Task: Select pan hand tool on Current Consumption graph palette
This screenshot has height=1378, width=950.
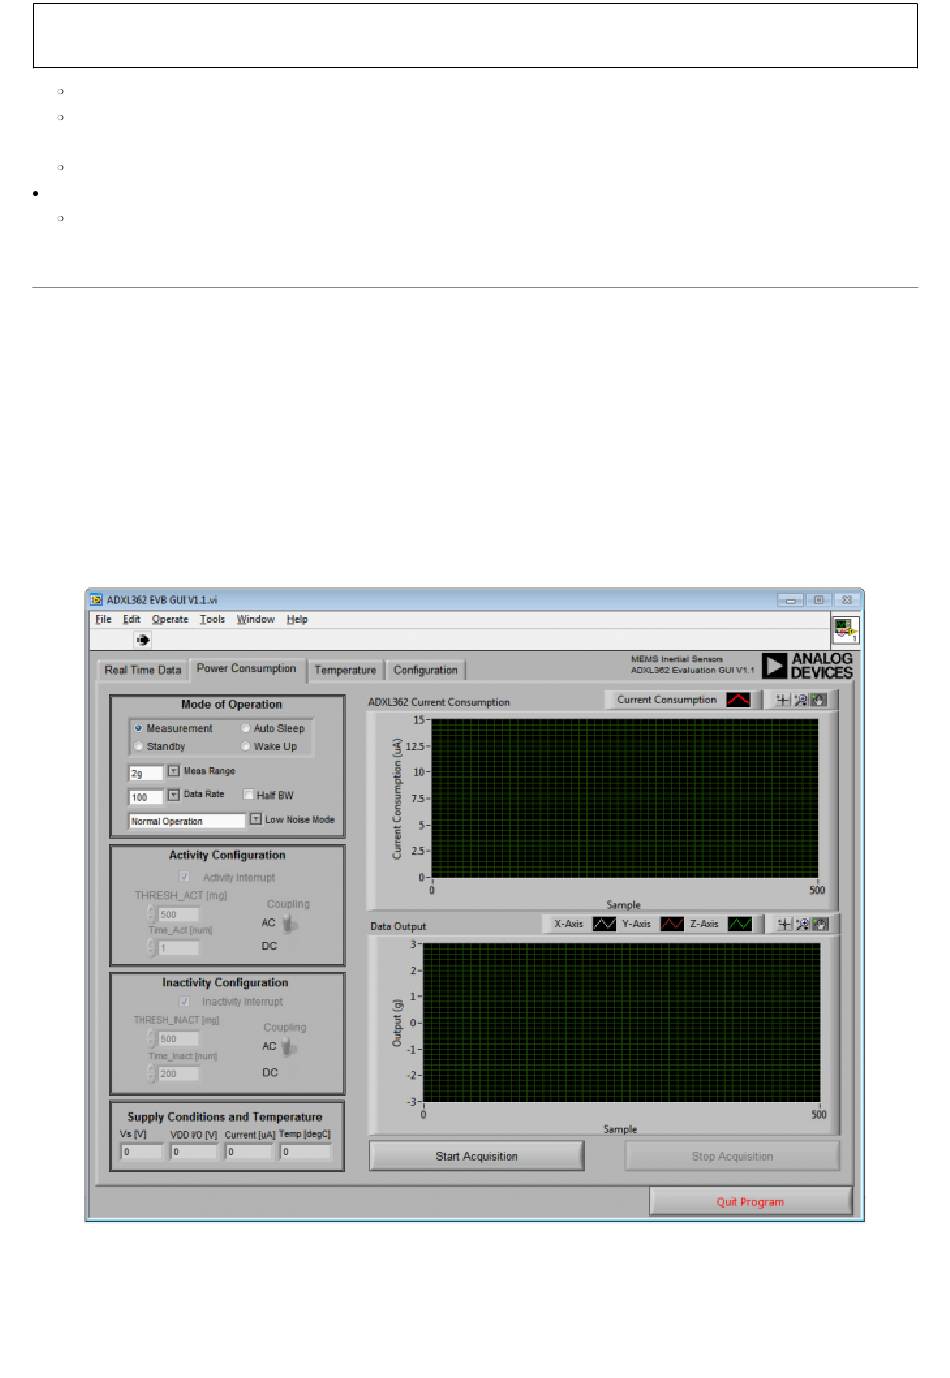Action: coord(818,700)
